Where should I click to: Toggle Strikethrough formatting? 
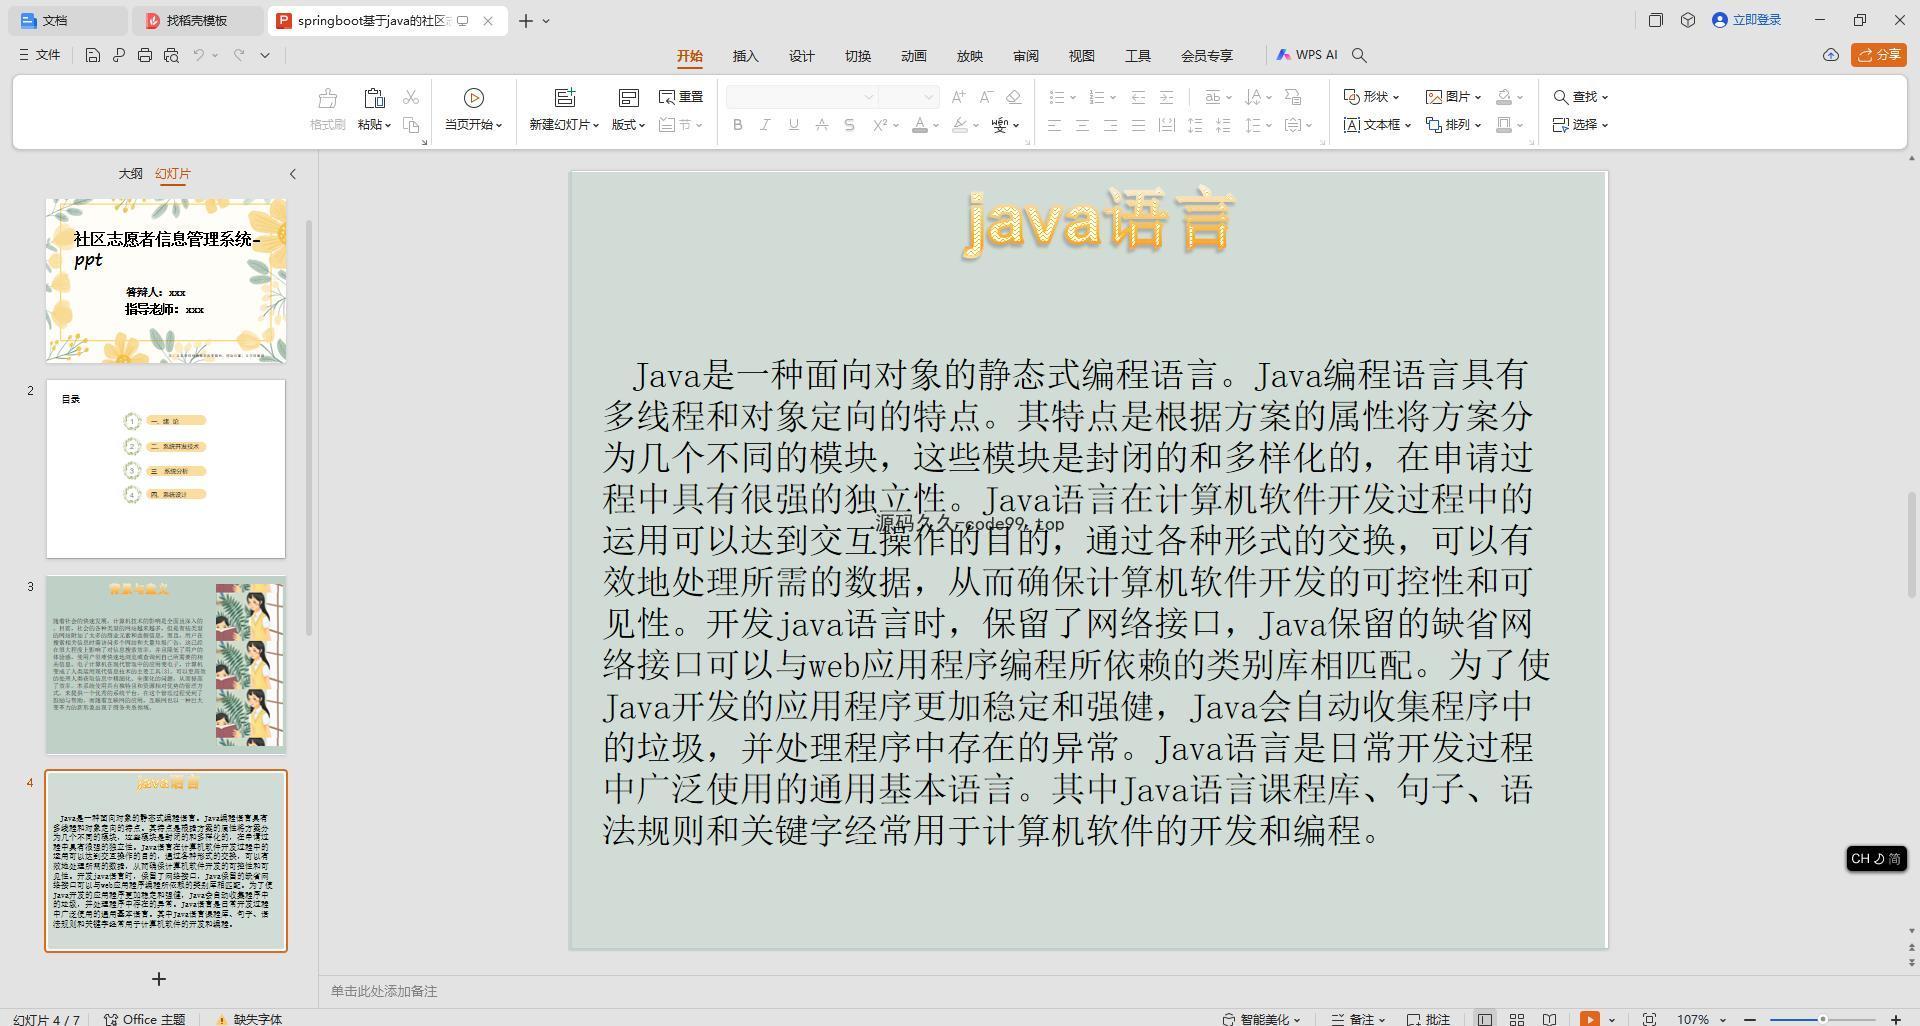(x=821, y=125)
